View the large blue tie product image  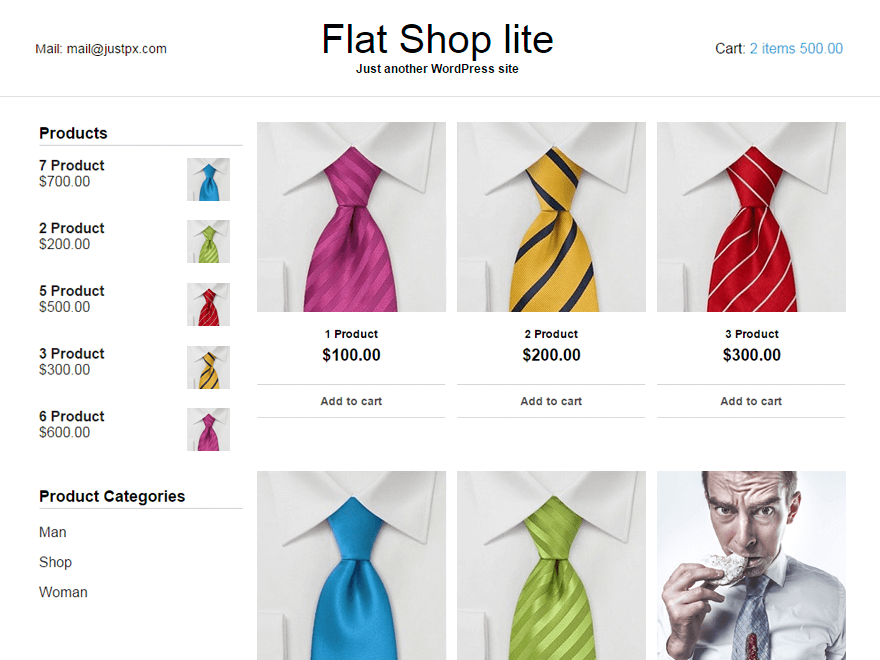pyautogui.click(x=351, y=566)
